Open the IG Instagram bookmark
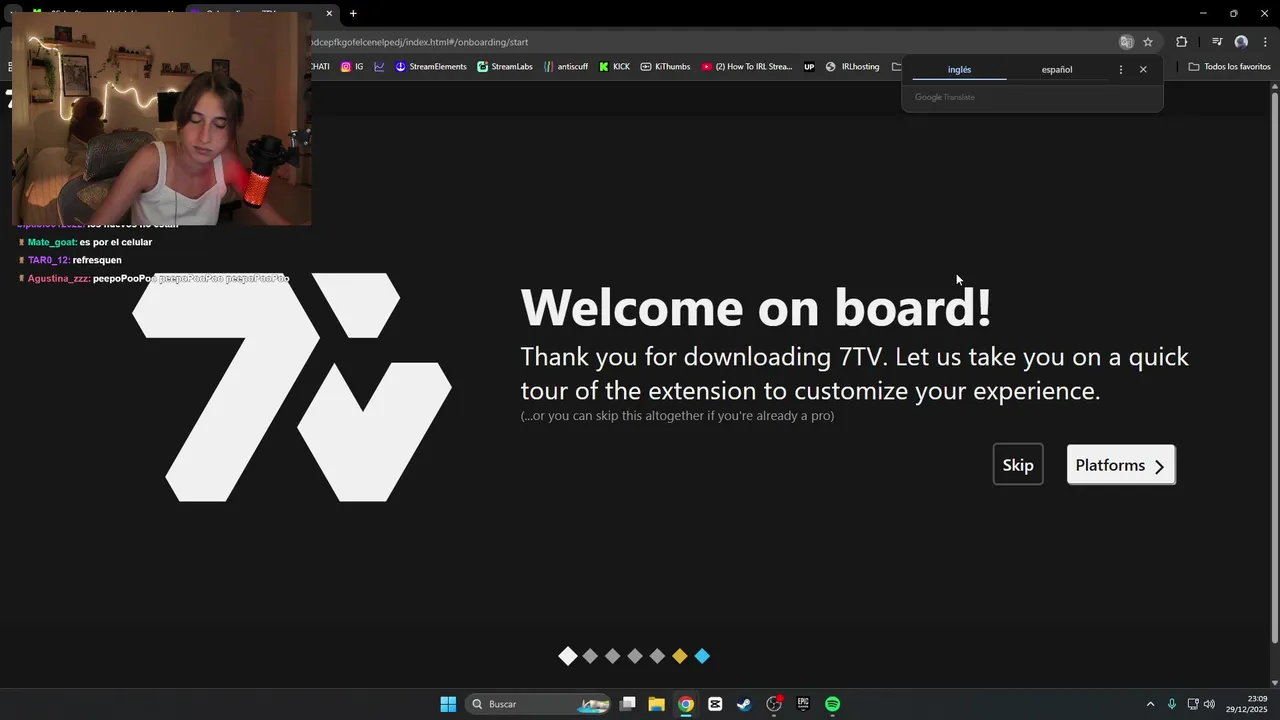The width and height of the screenshot is (1280, 720). pos(352,67)
